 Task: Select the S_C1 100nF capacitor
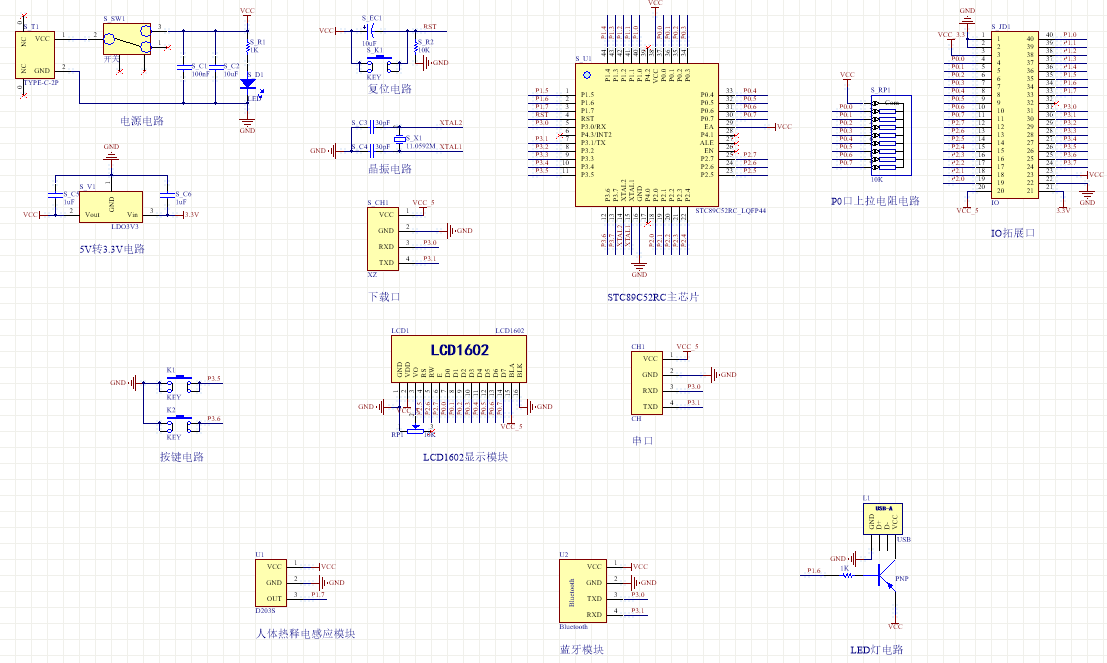point(184,67)
